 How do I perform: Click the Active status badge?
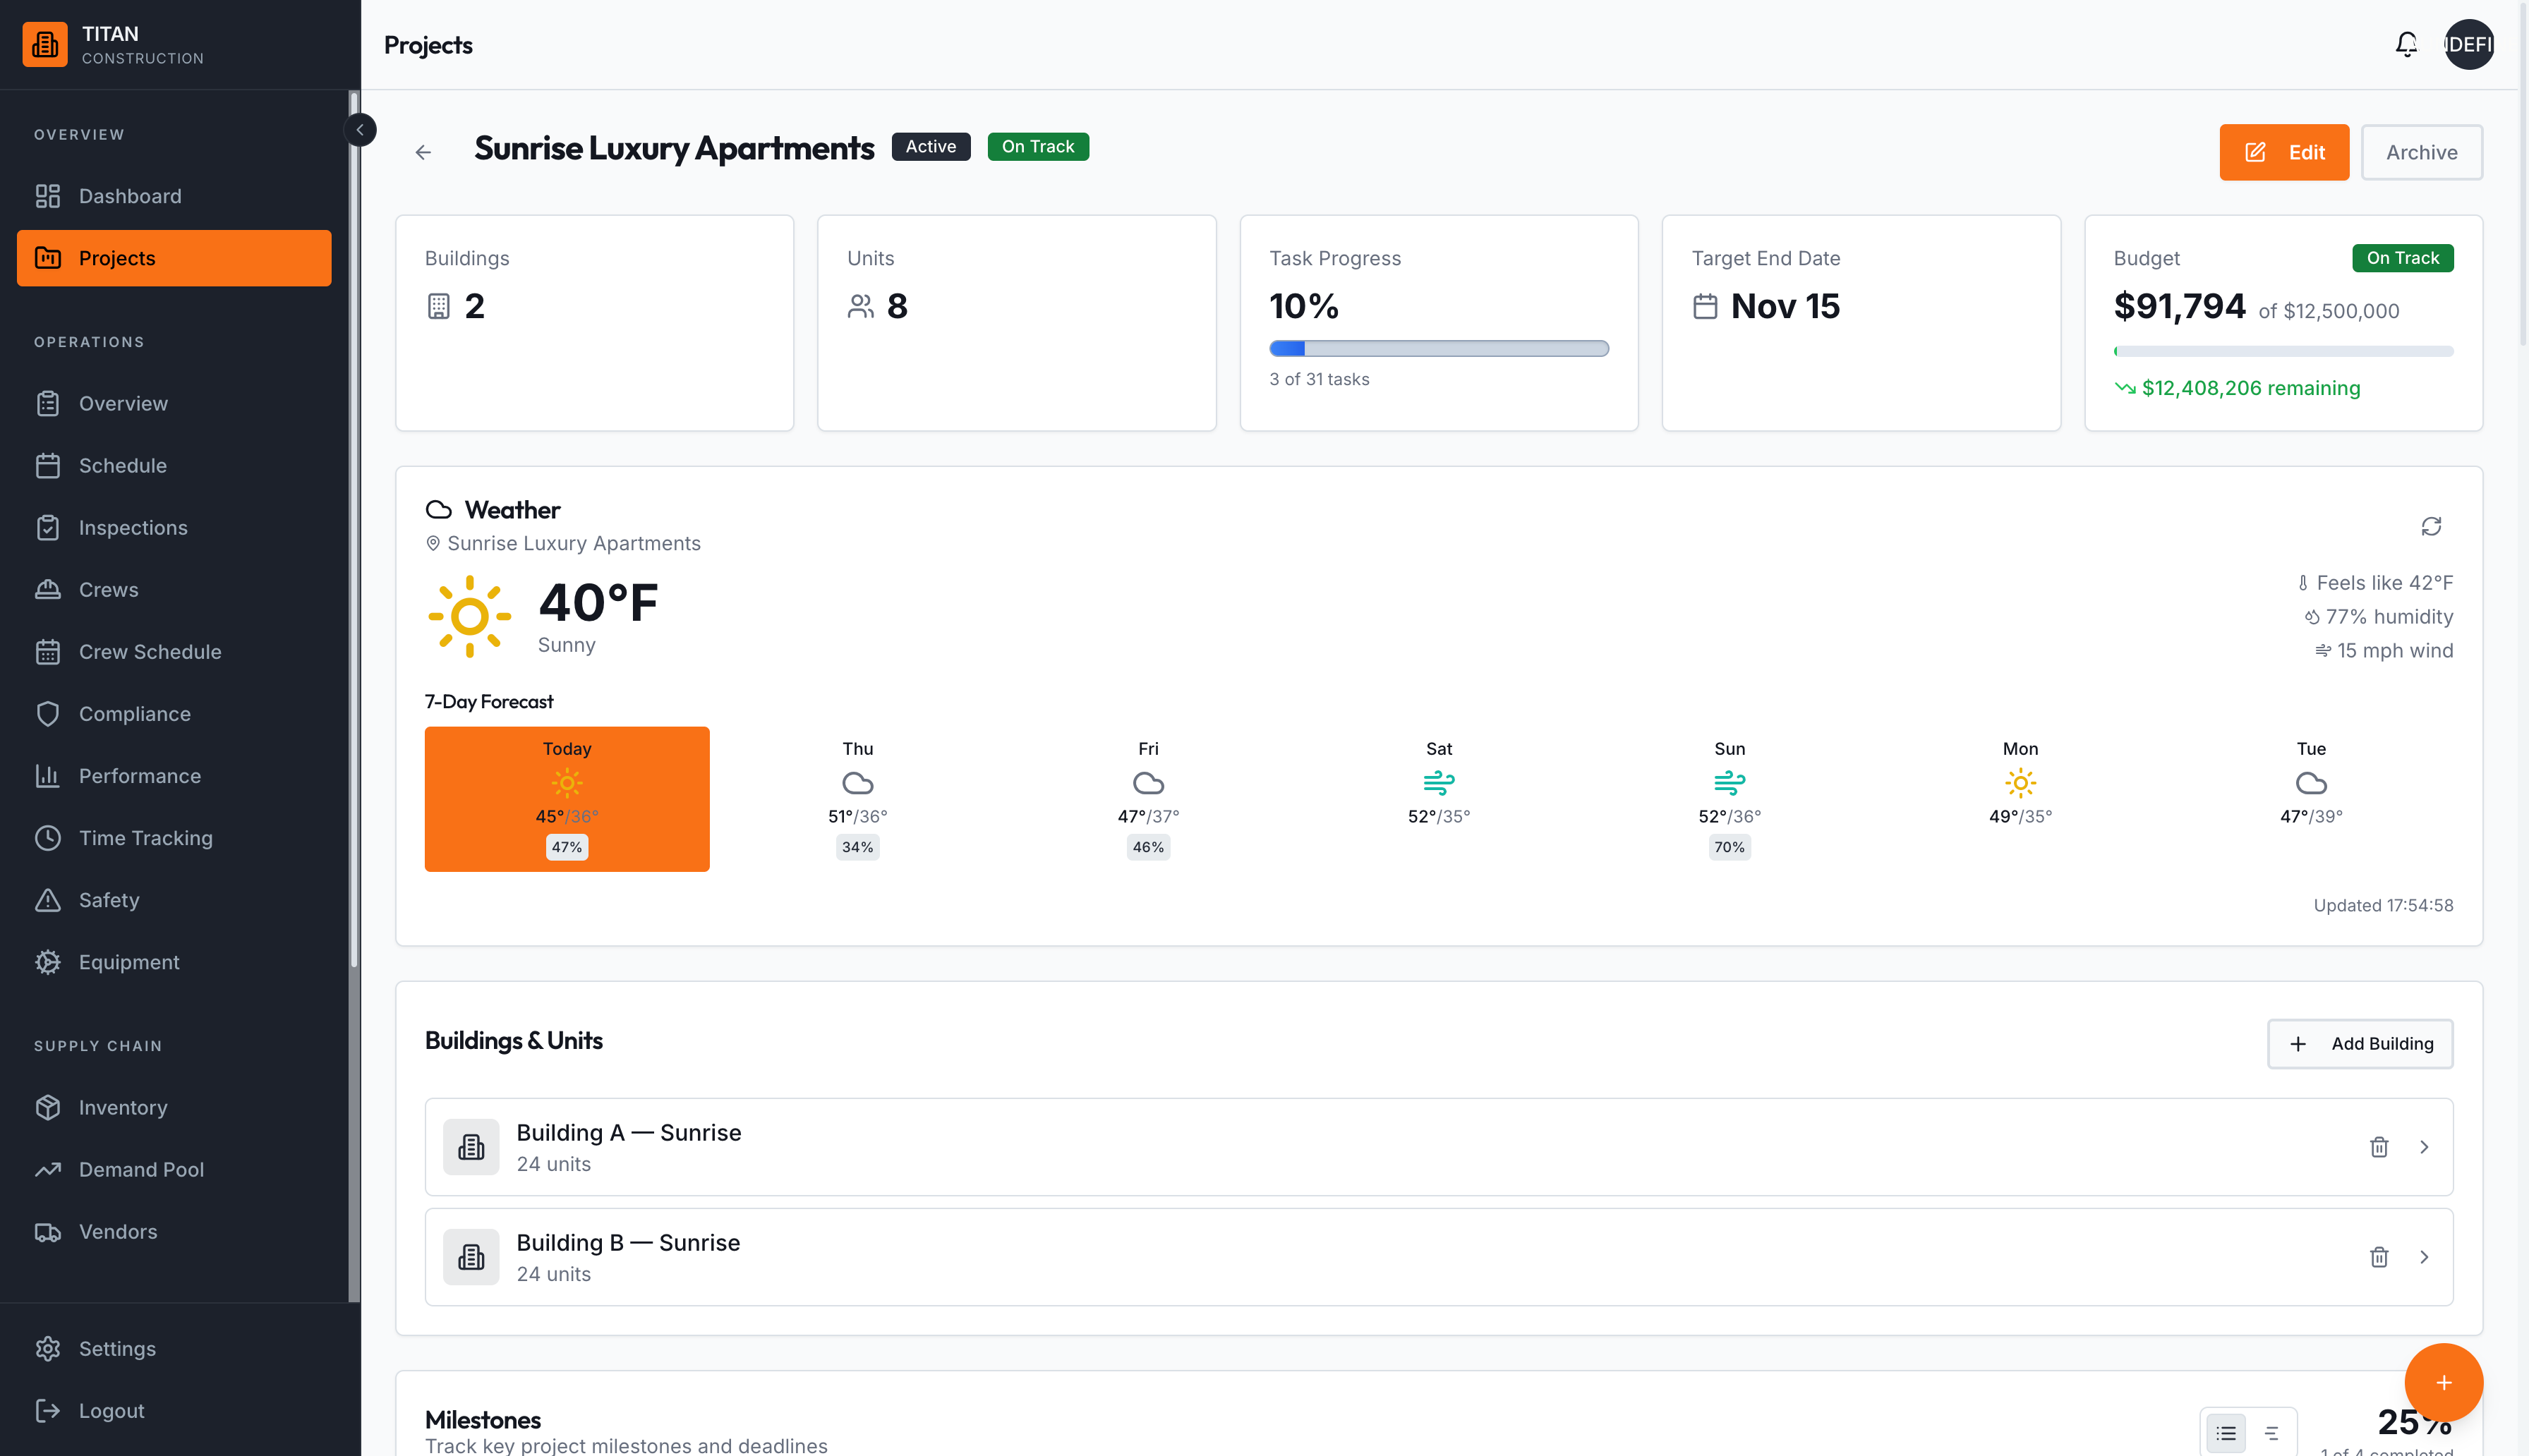[x=930, y=146]
